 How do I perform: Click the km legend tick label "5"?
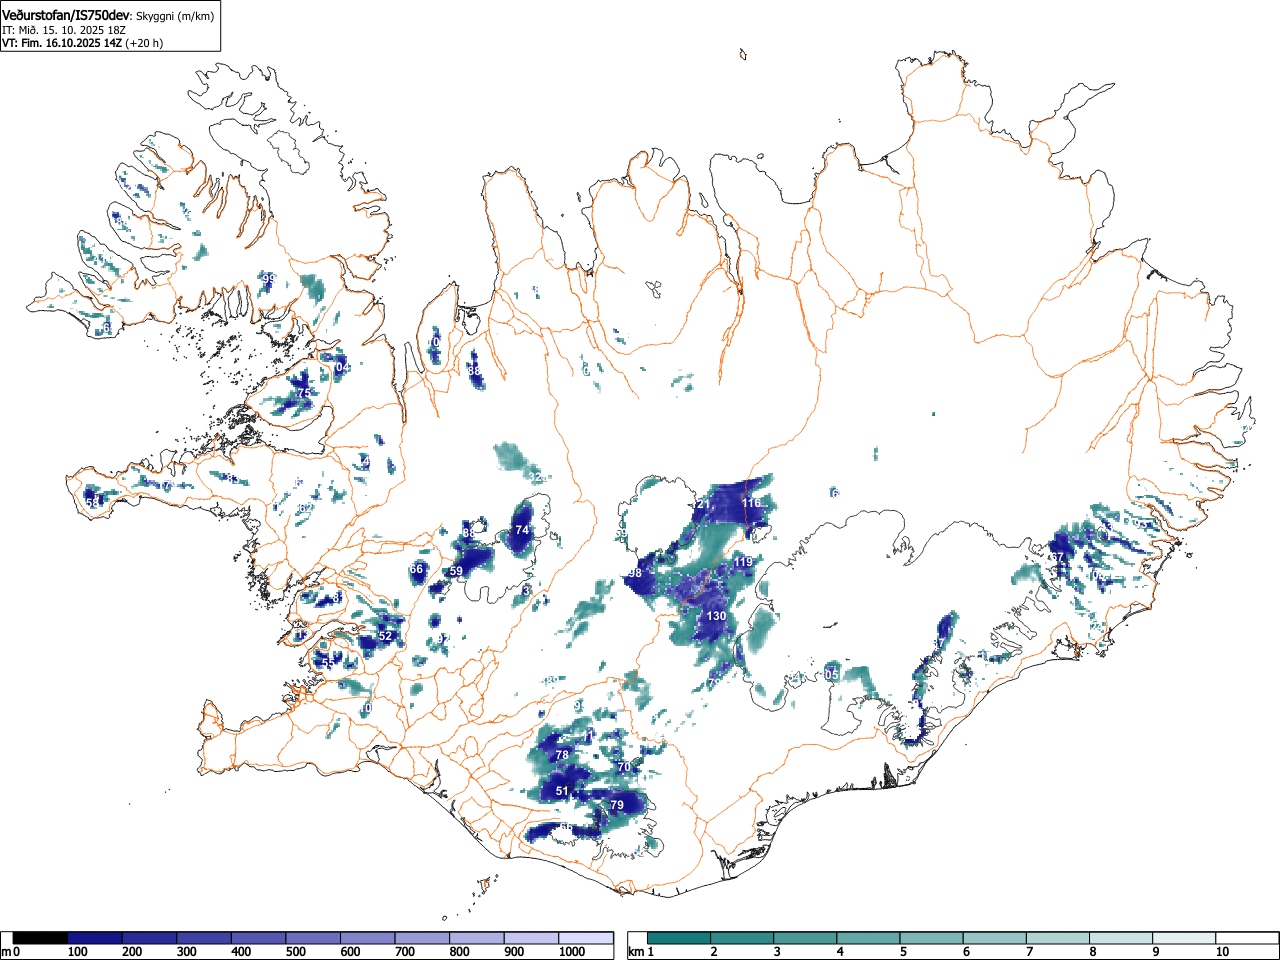903,952
